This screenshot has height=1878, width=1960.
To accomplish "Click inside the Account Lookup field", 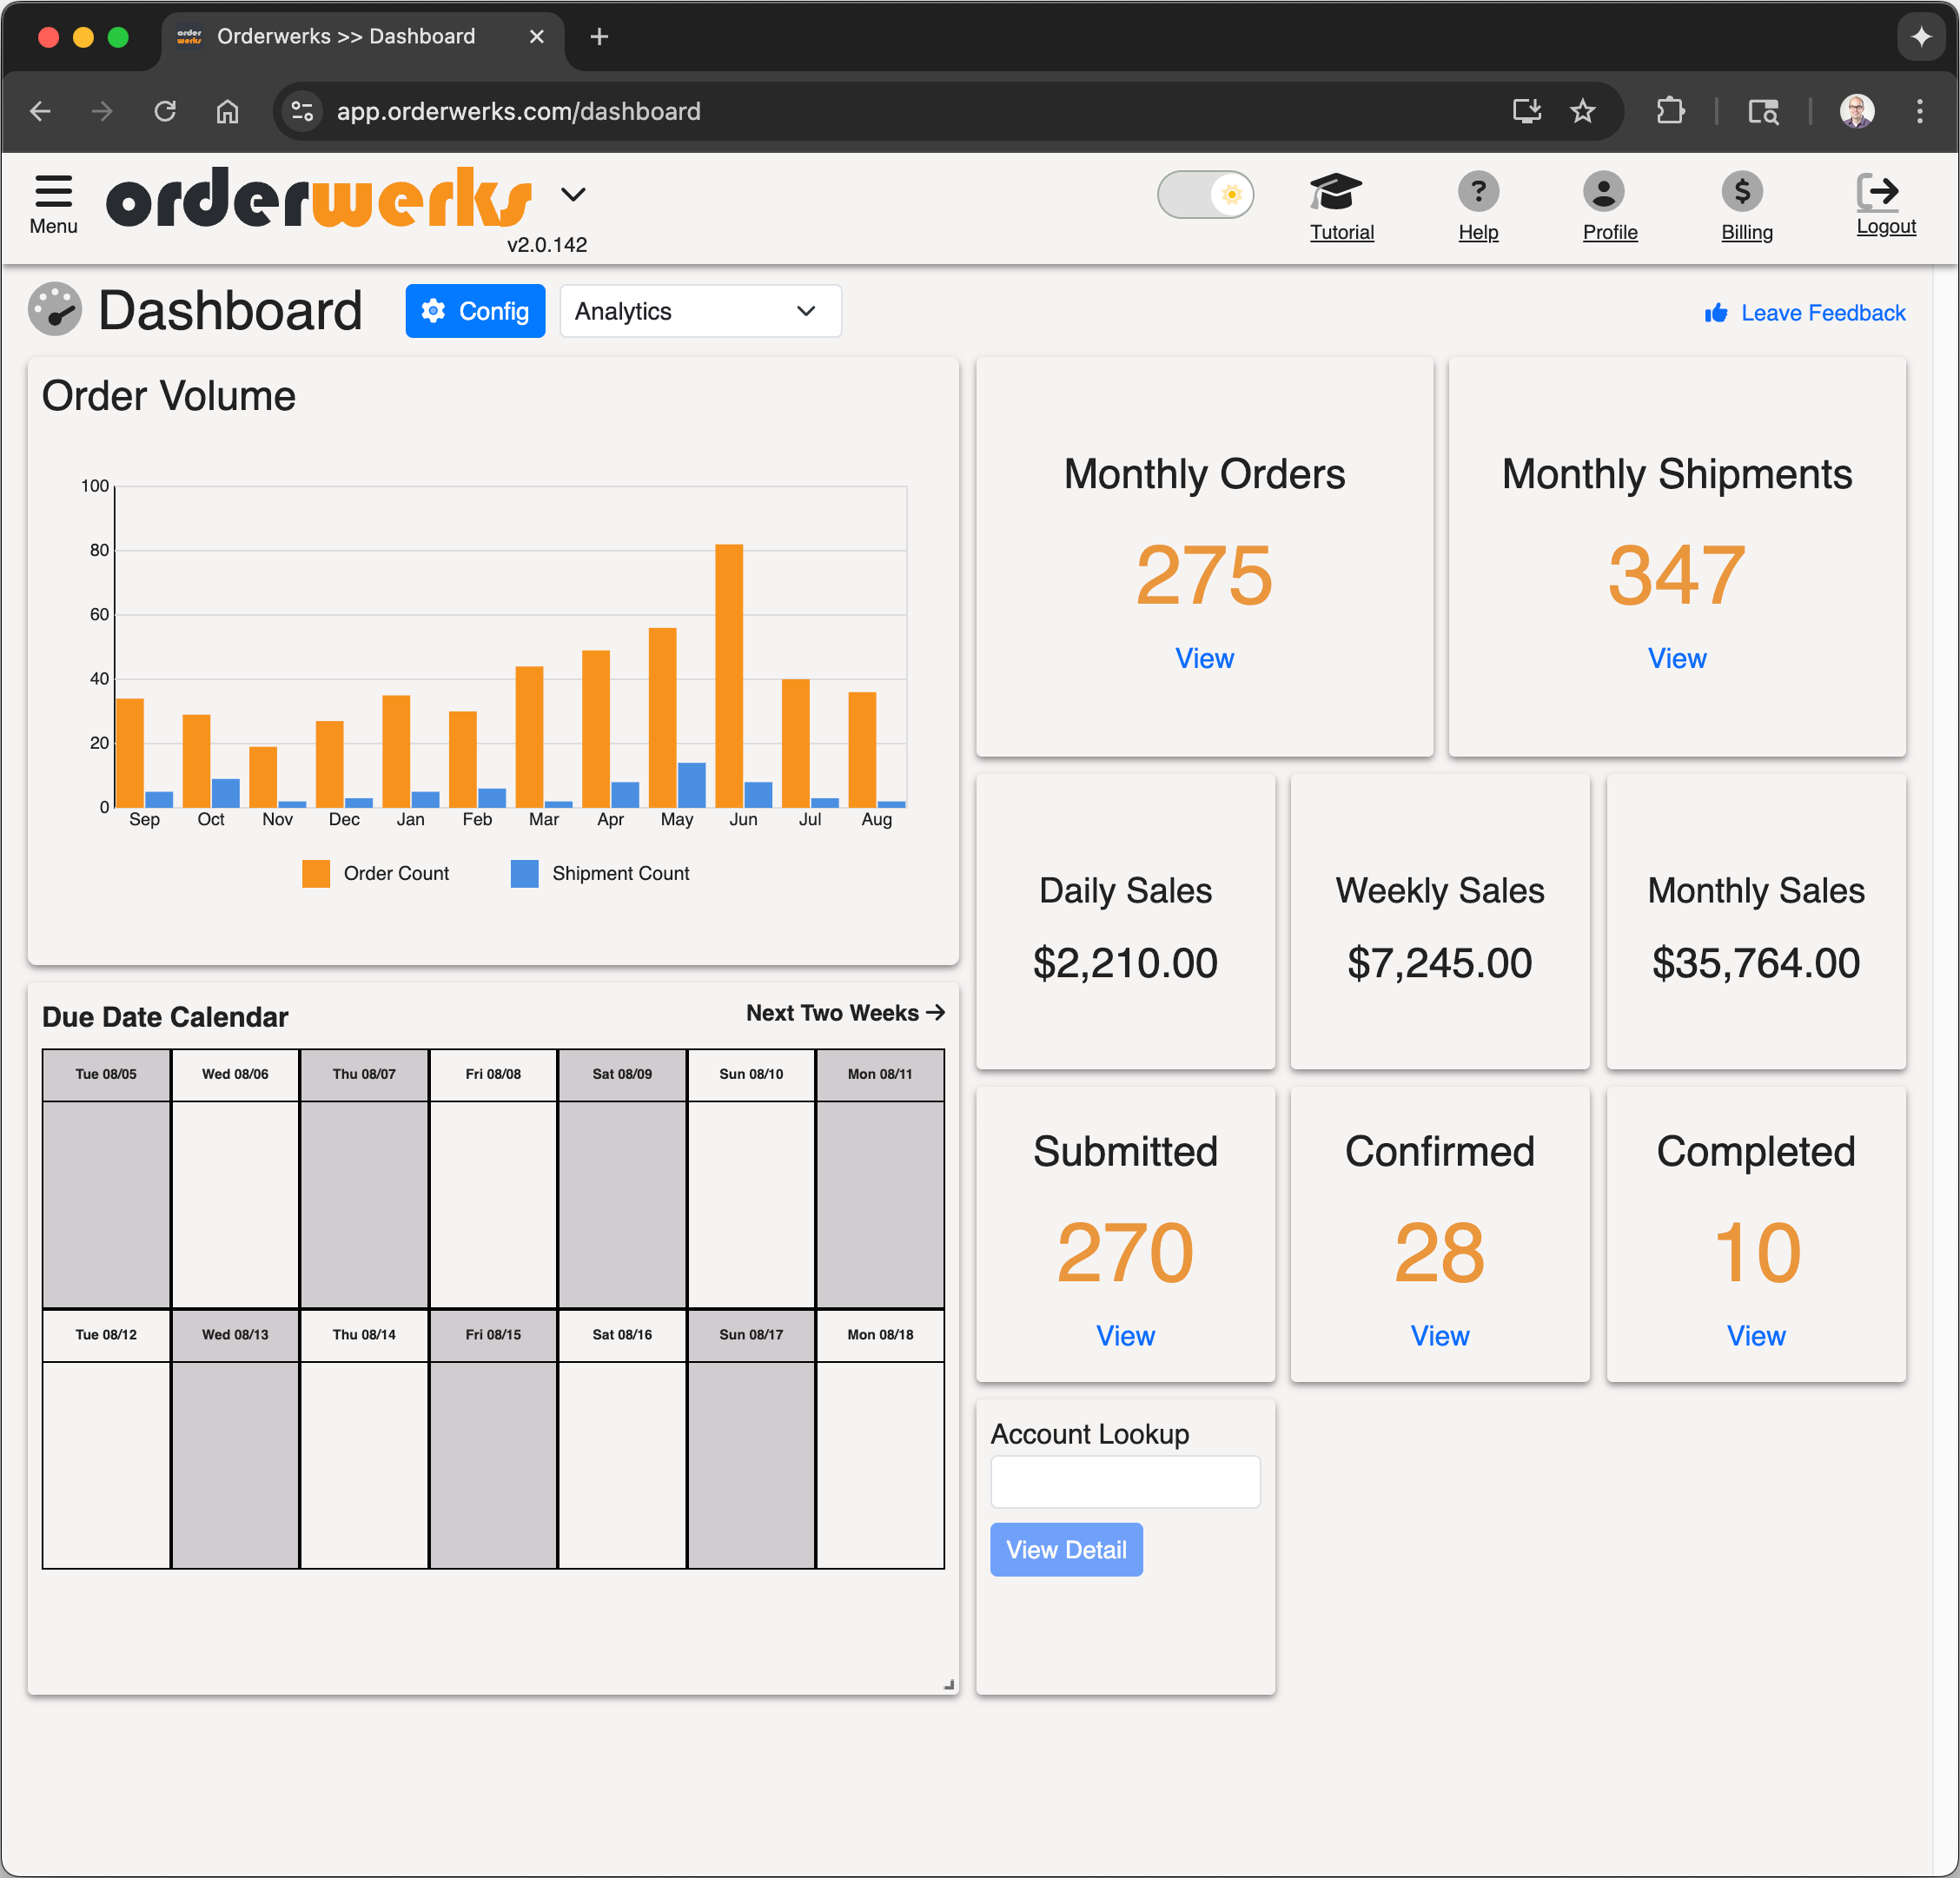I will coord(1125,1481).
